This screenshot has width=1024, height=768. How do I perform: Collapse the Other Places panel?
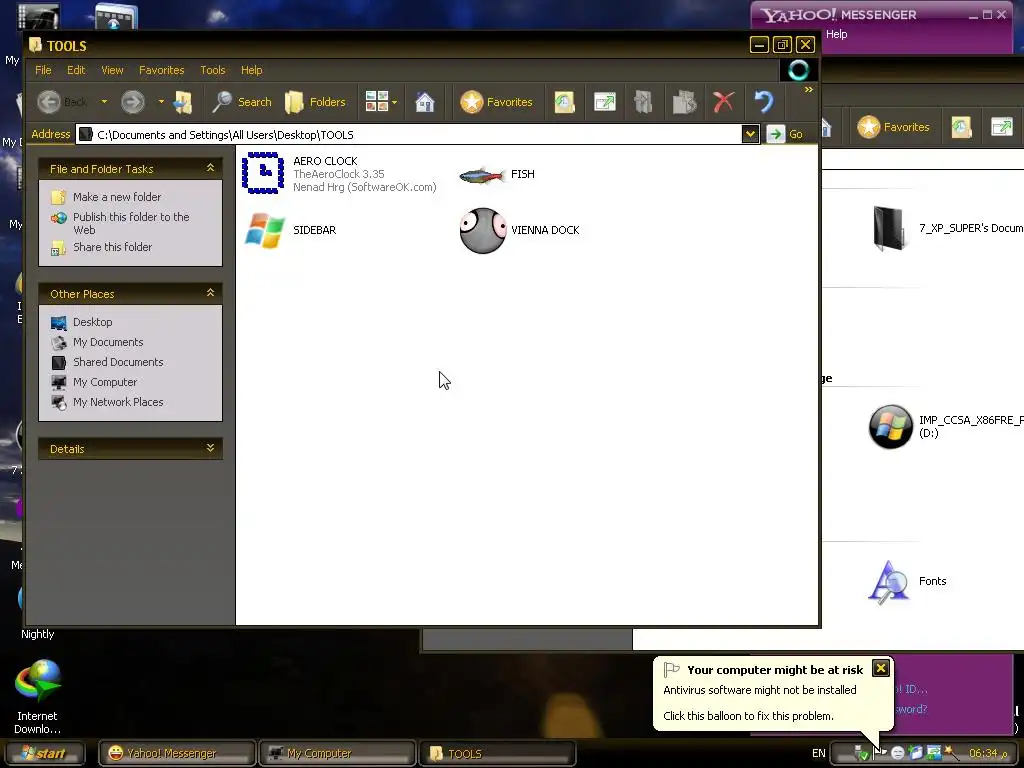210,293
